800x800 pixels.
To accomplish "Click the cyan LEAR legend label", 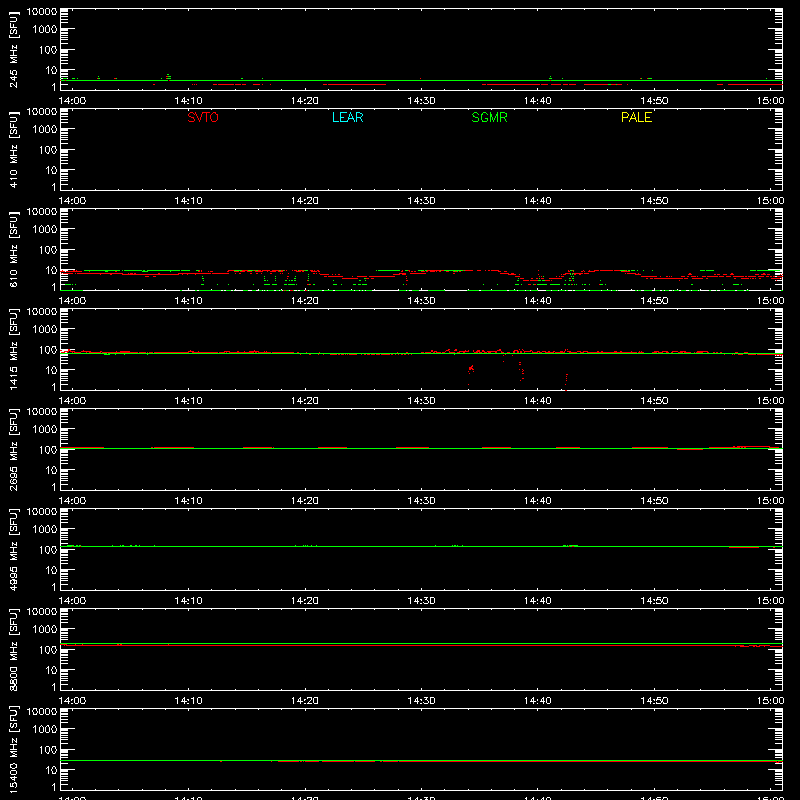I will coord(347,117).
